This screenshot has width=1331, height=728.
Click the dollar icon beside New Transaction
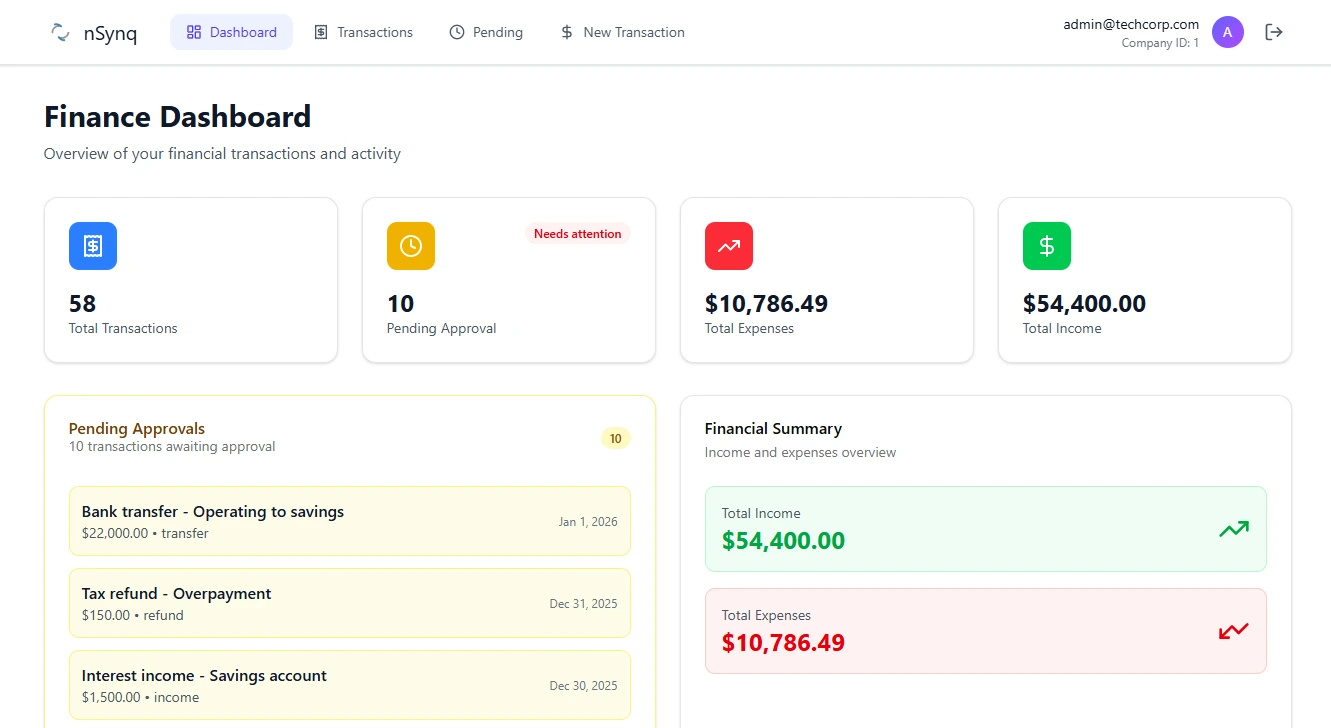567,31
